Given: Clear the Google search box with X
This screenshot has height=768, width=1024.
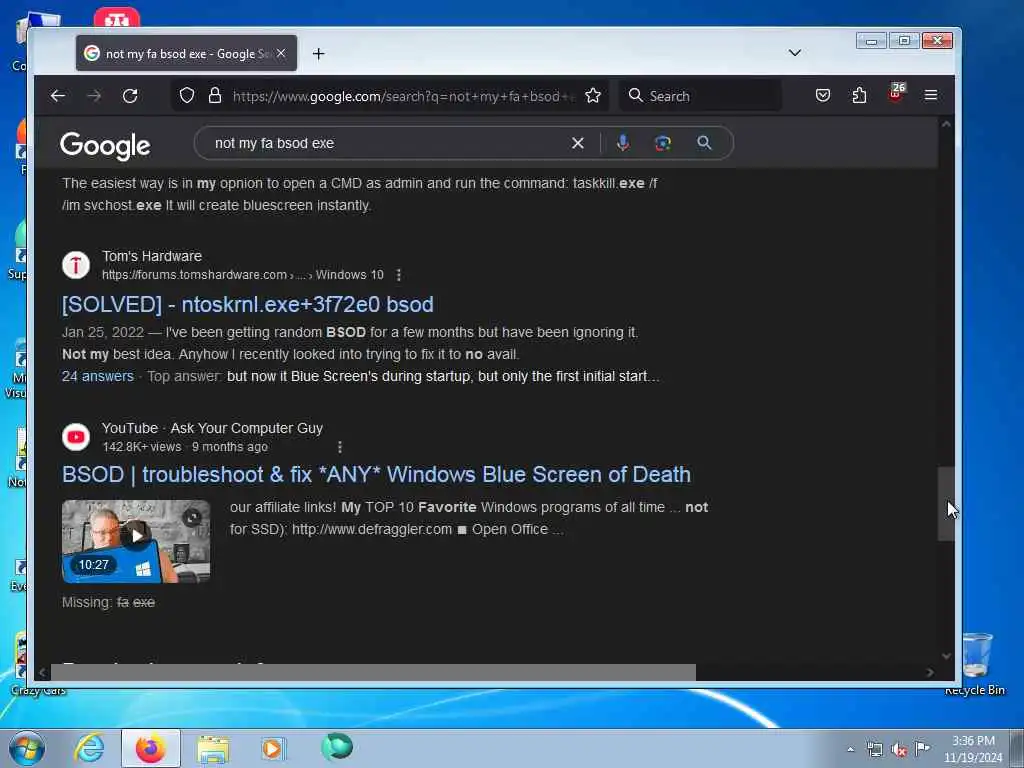Looking at the screenshot, I should tap(578, 143).
